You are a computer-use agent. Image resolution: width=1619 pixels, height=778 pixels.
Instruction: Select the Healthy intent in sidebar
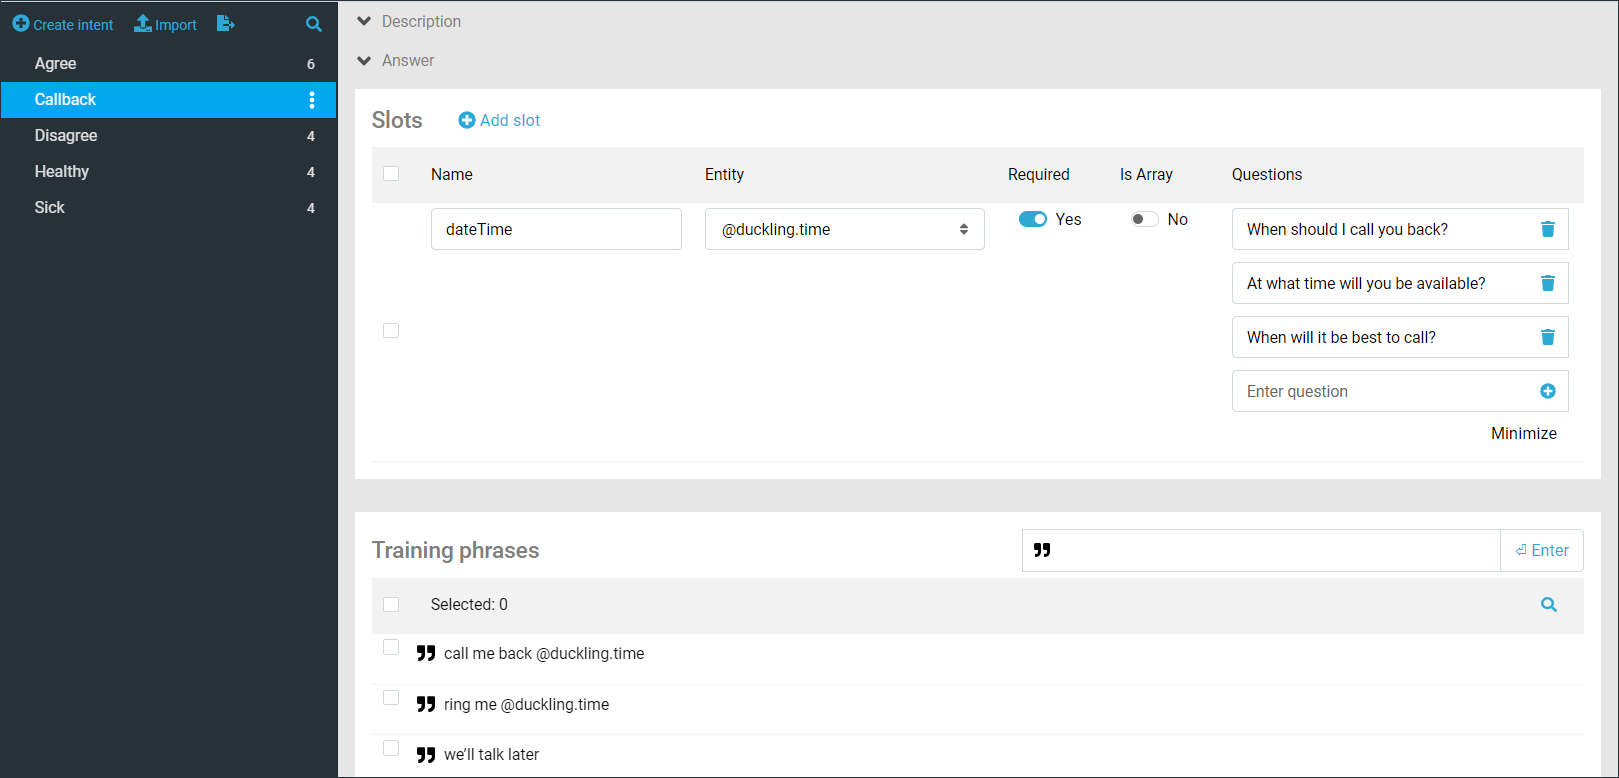[62, 172]
